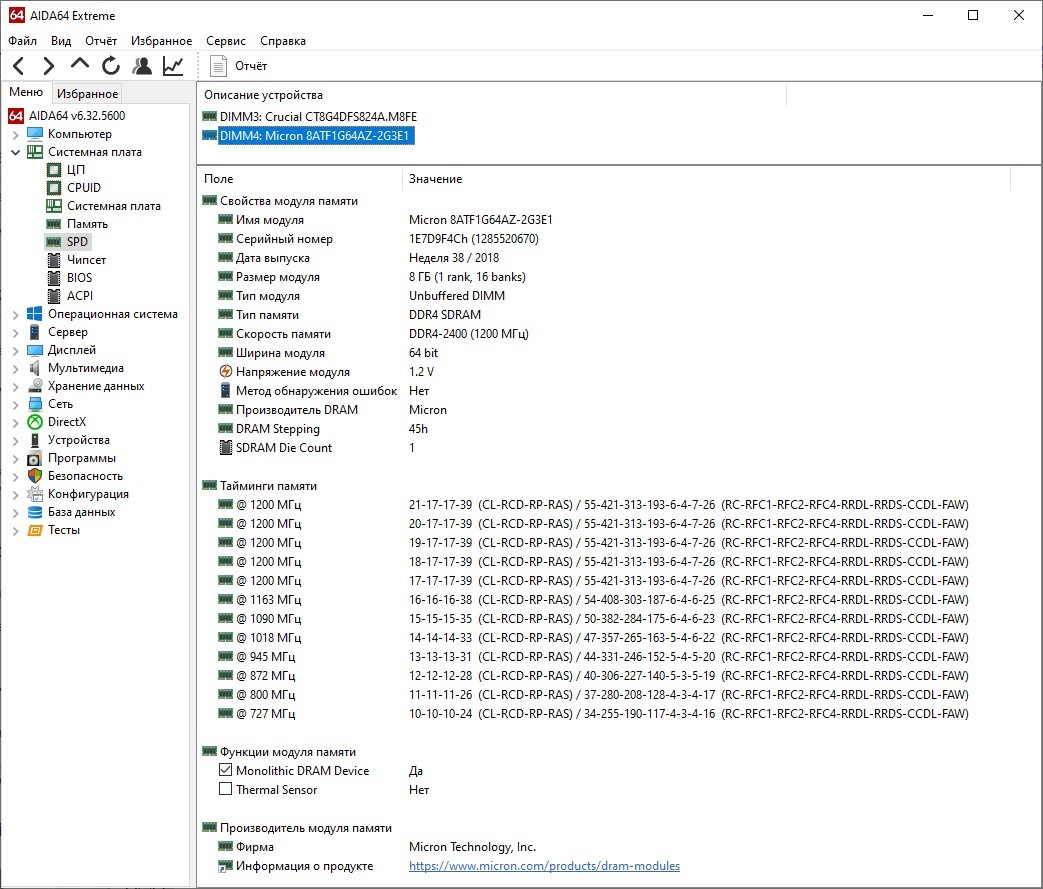Open the user icon in the toolbar
1043x889 pixels.
tap(142, 66)
